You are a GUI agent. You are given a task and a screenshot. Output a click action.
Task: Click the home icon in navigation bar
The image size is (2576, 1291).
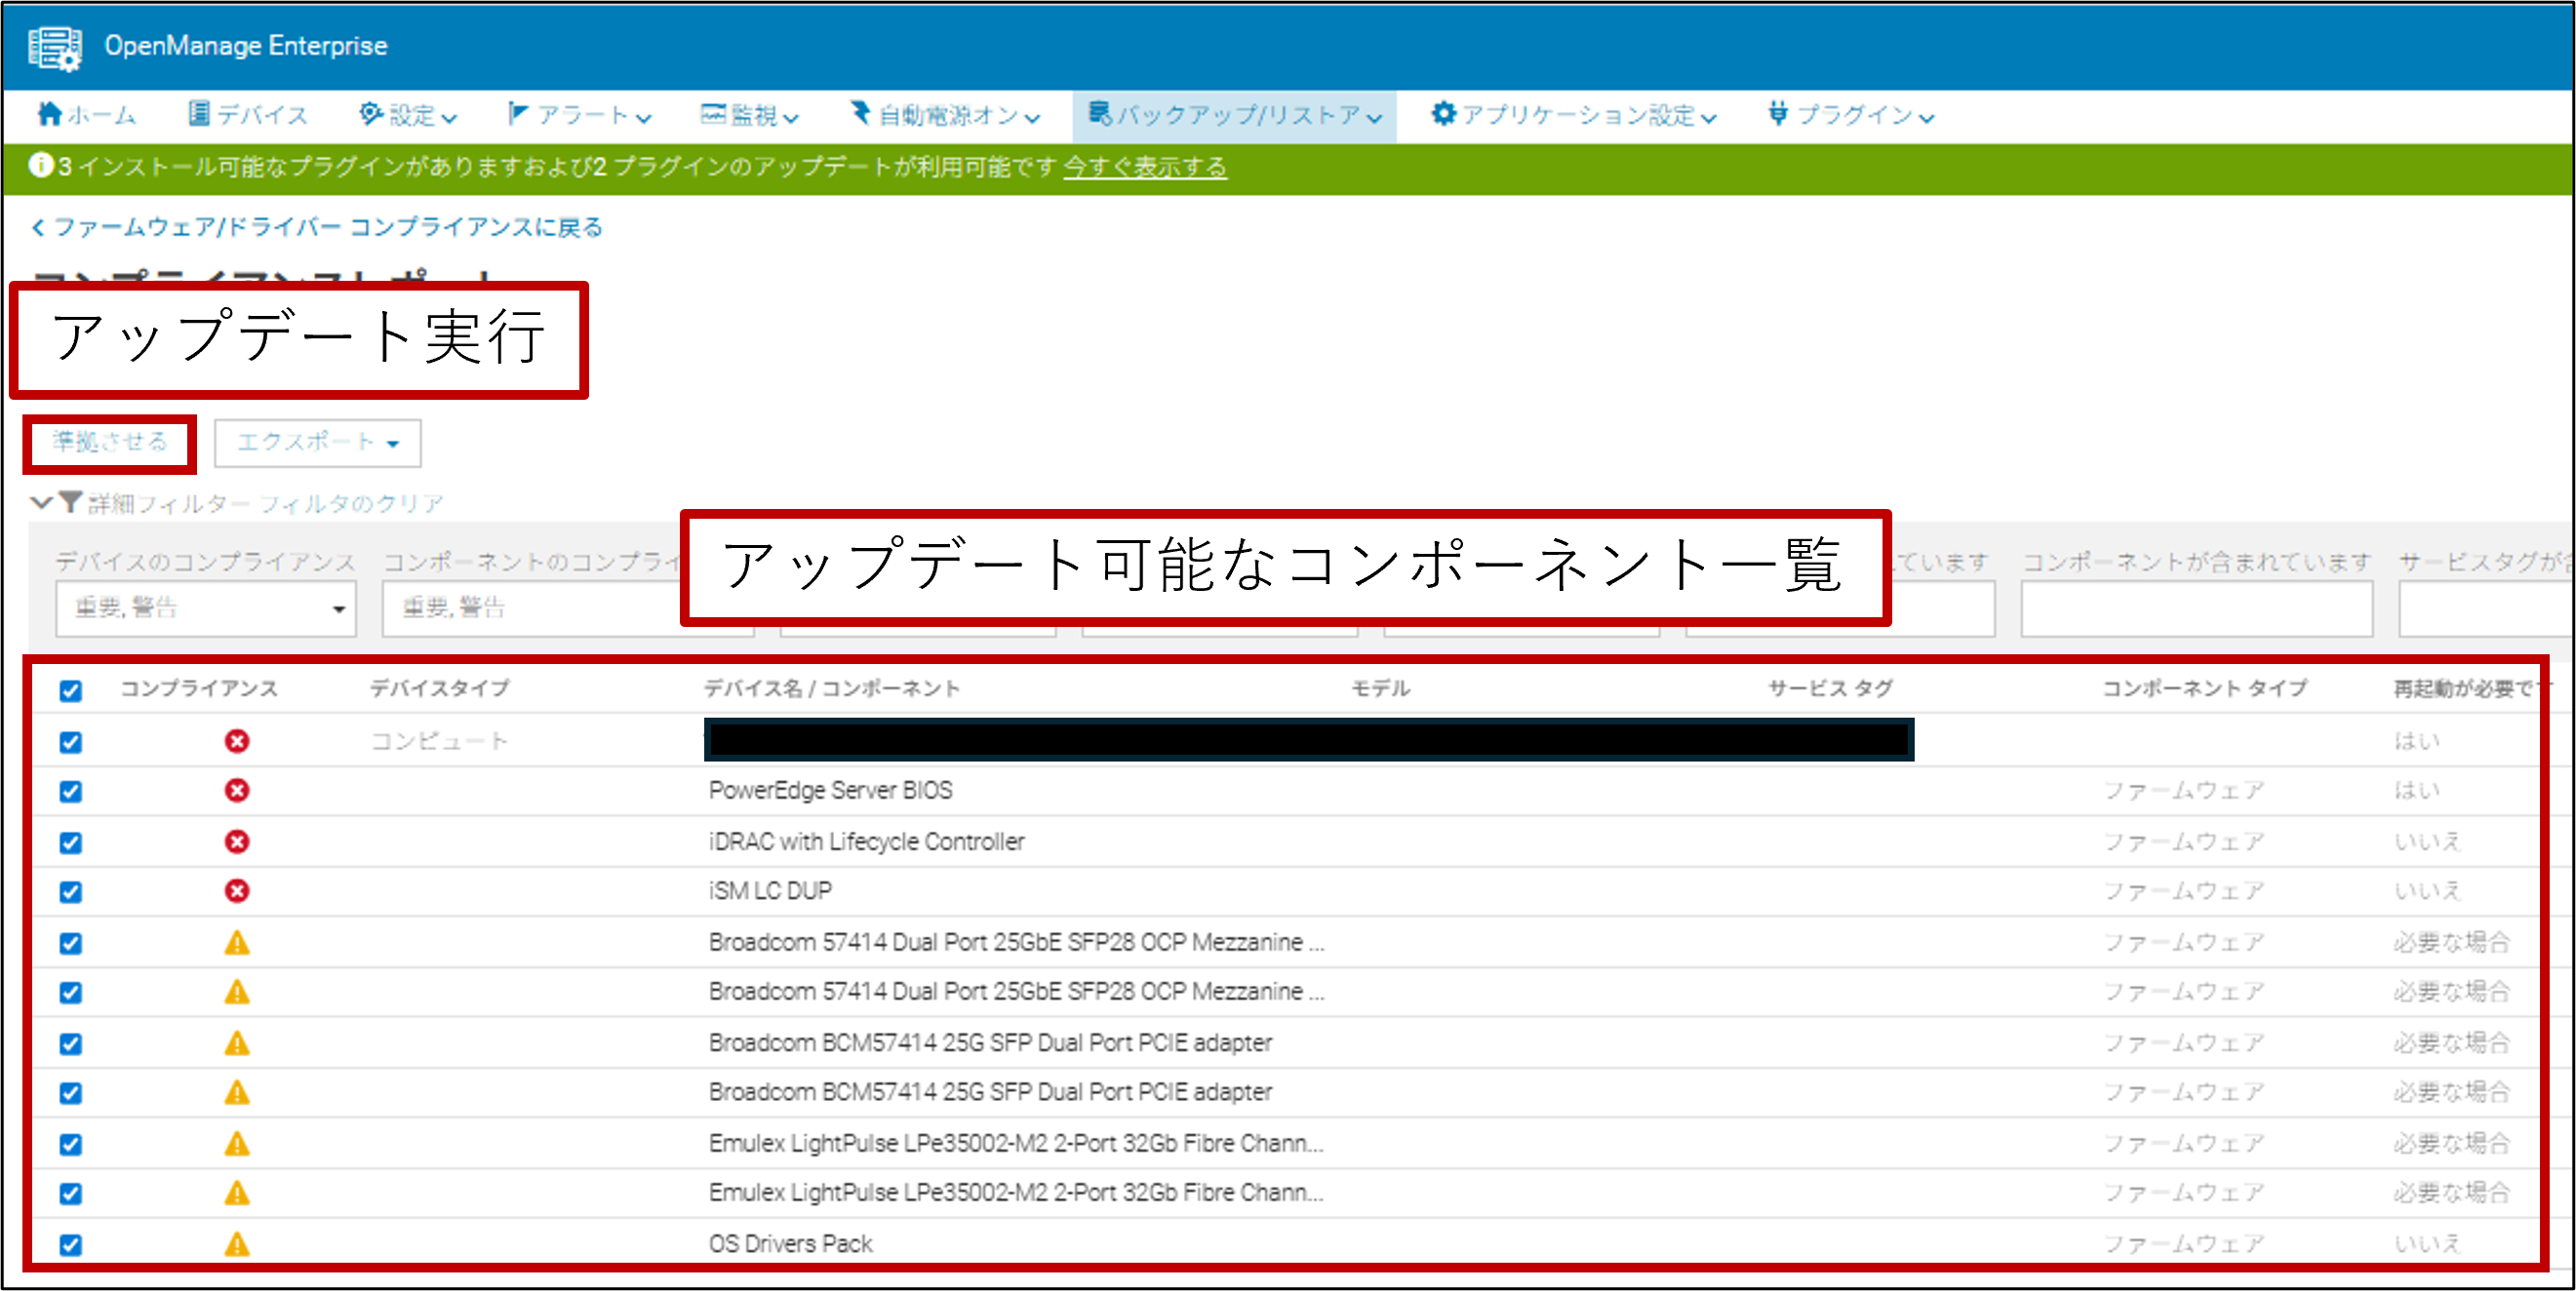(x=48, y=115)
